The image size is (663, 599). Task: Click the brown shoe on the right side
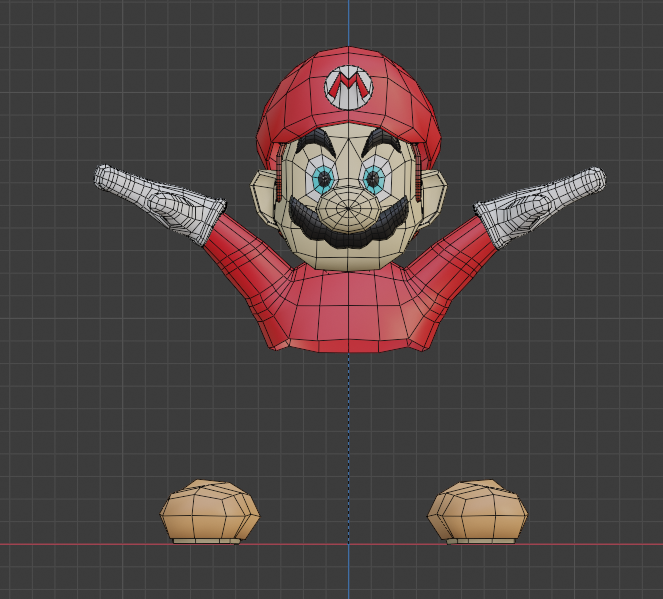(x=478, y=511)
